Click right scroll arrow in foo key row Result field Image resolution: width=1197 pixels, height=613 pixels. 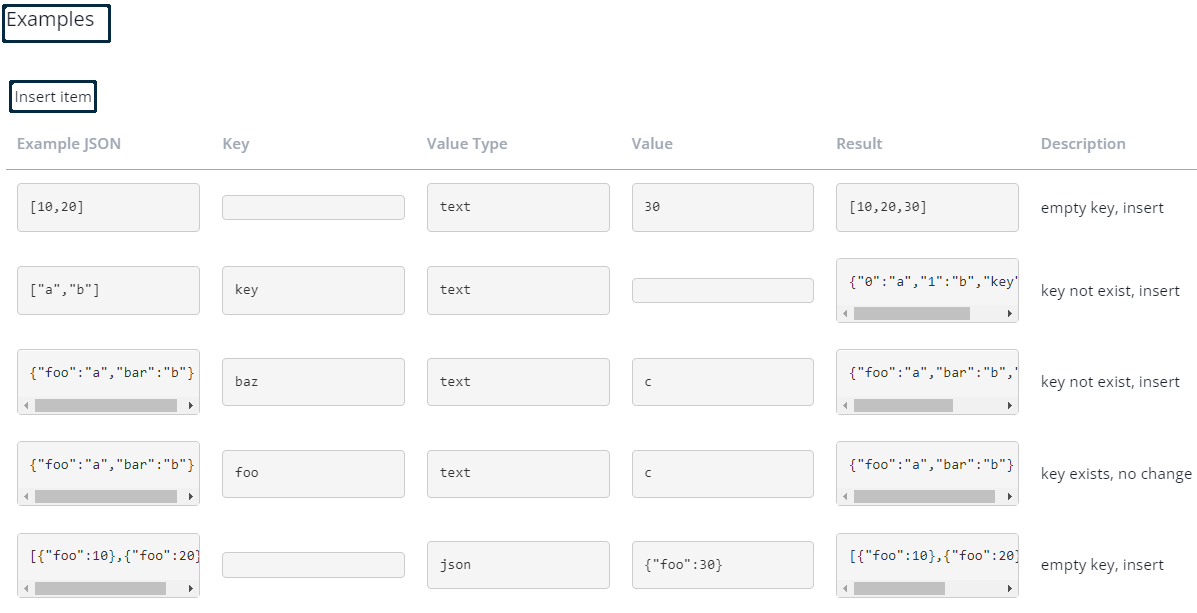click(1010, 497)
